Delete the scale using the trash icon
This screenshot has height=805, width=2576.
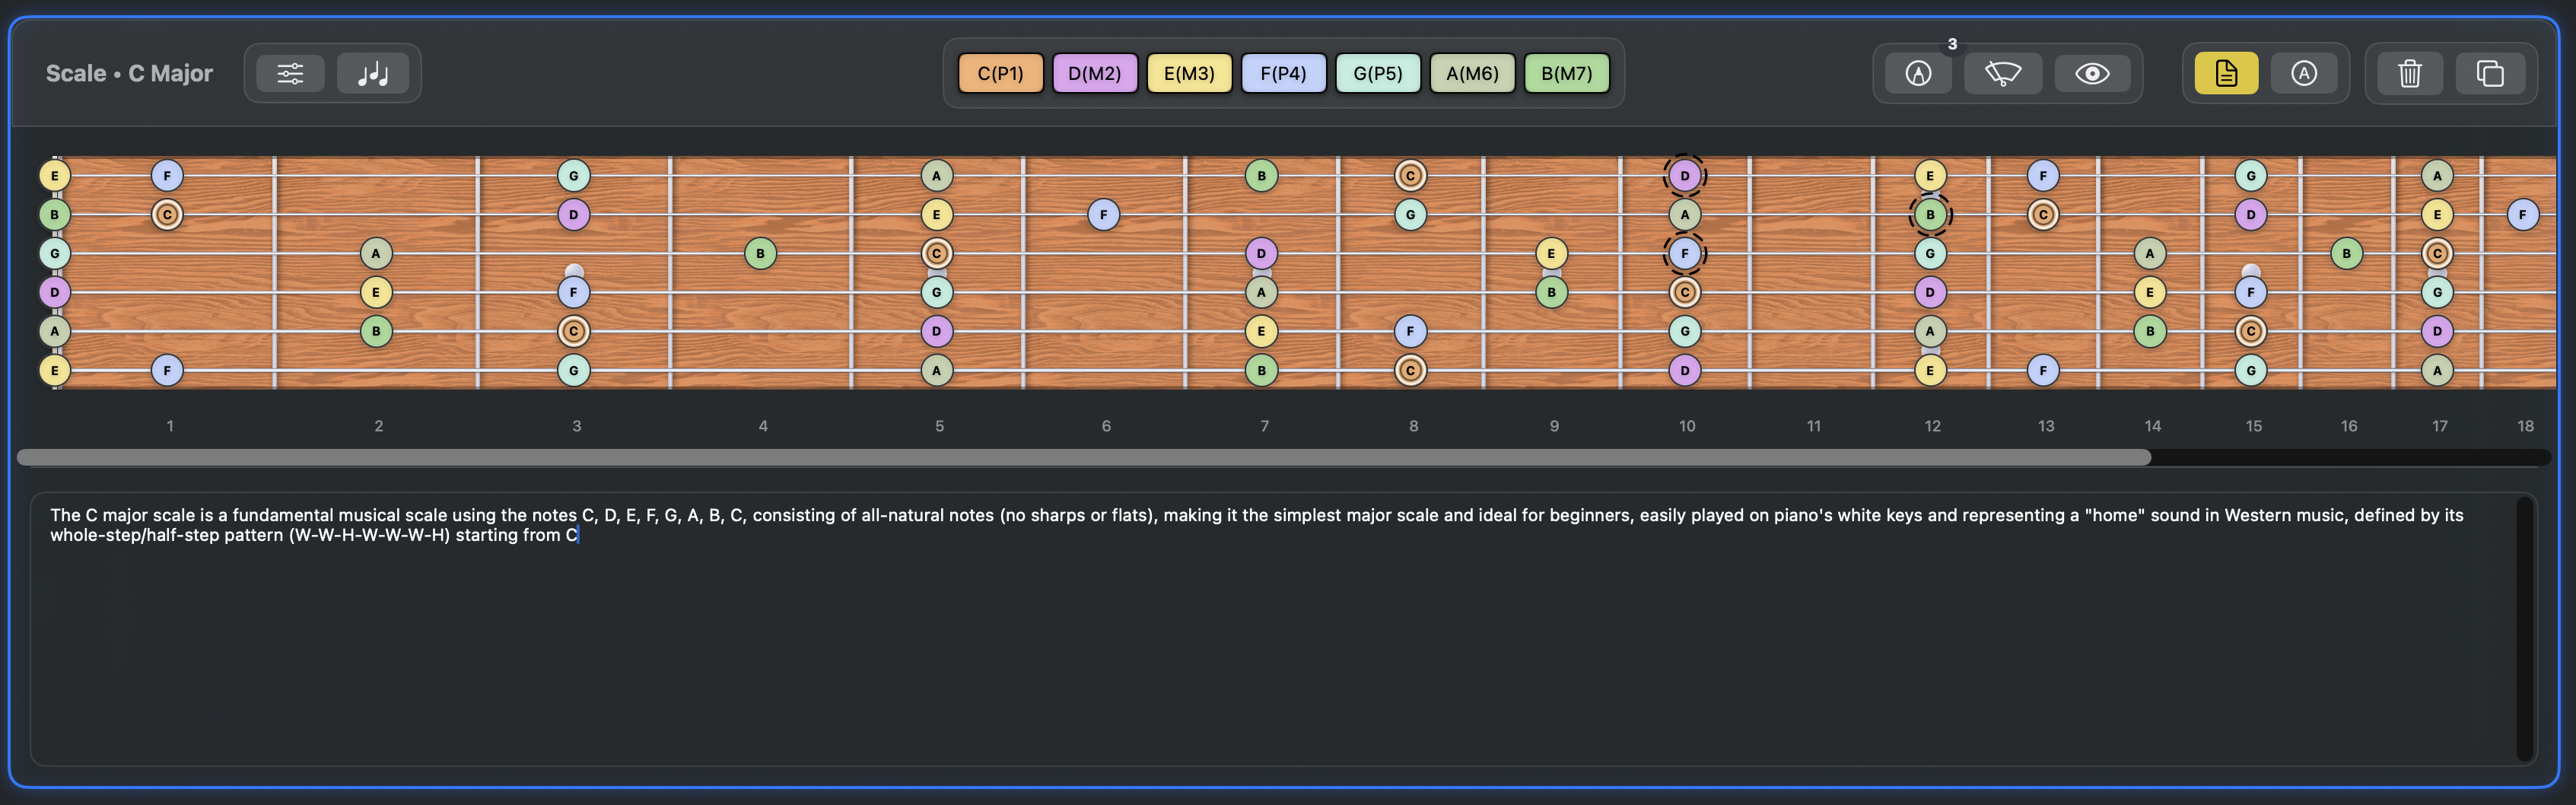(x=2409, y=72)
